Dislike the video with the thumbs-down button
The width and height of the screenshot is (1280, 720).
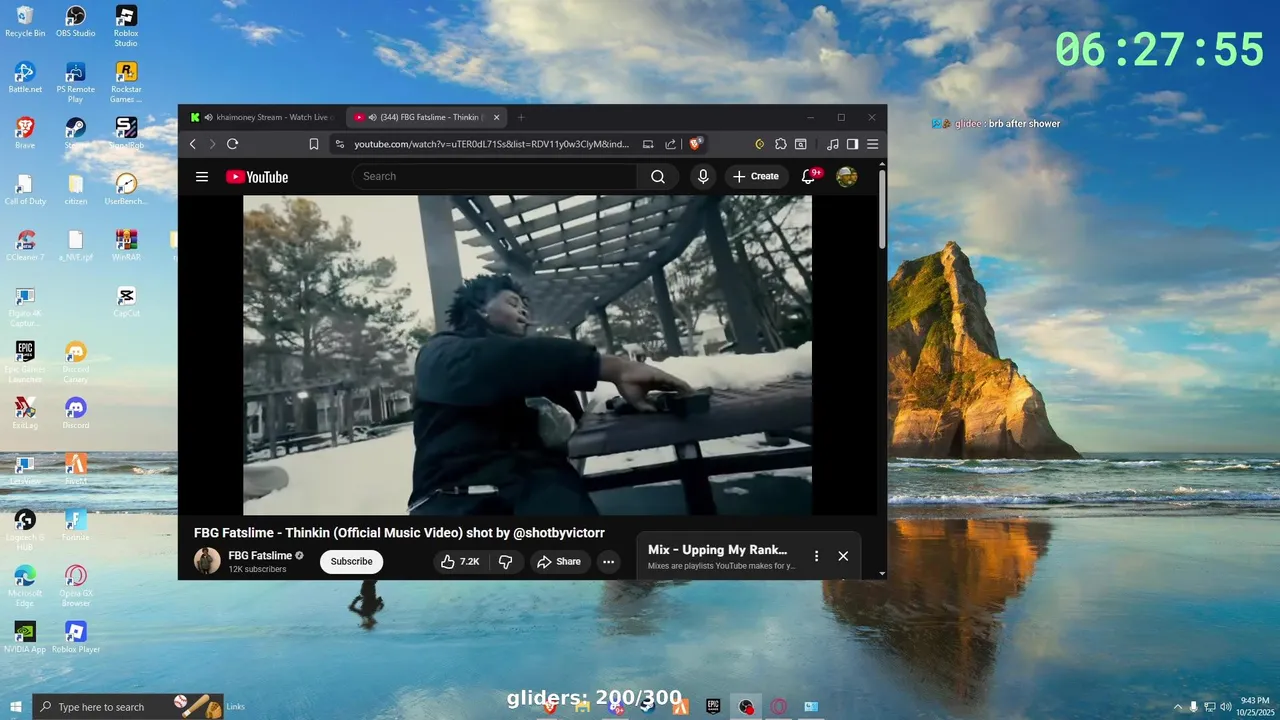505,562
